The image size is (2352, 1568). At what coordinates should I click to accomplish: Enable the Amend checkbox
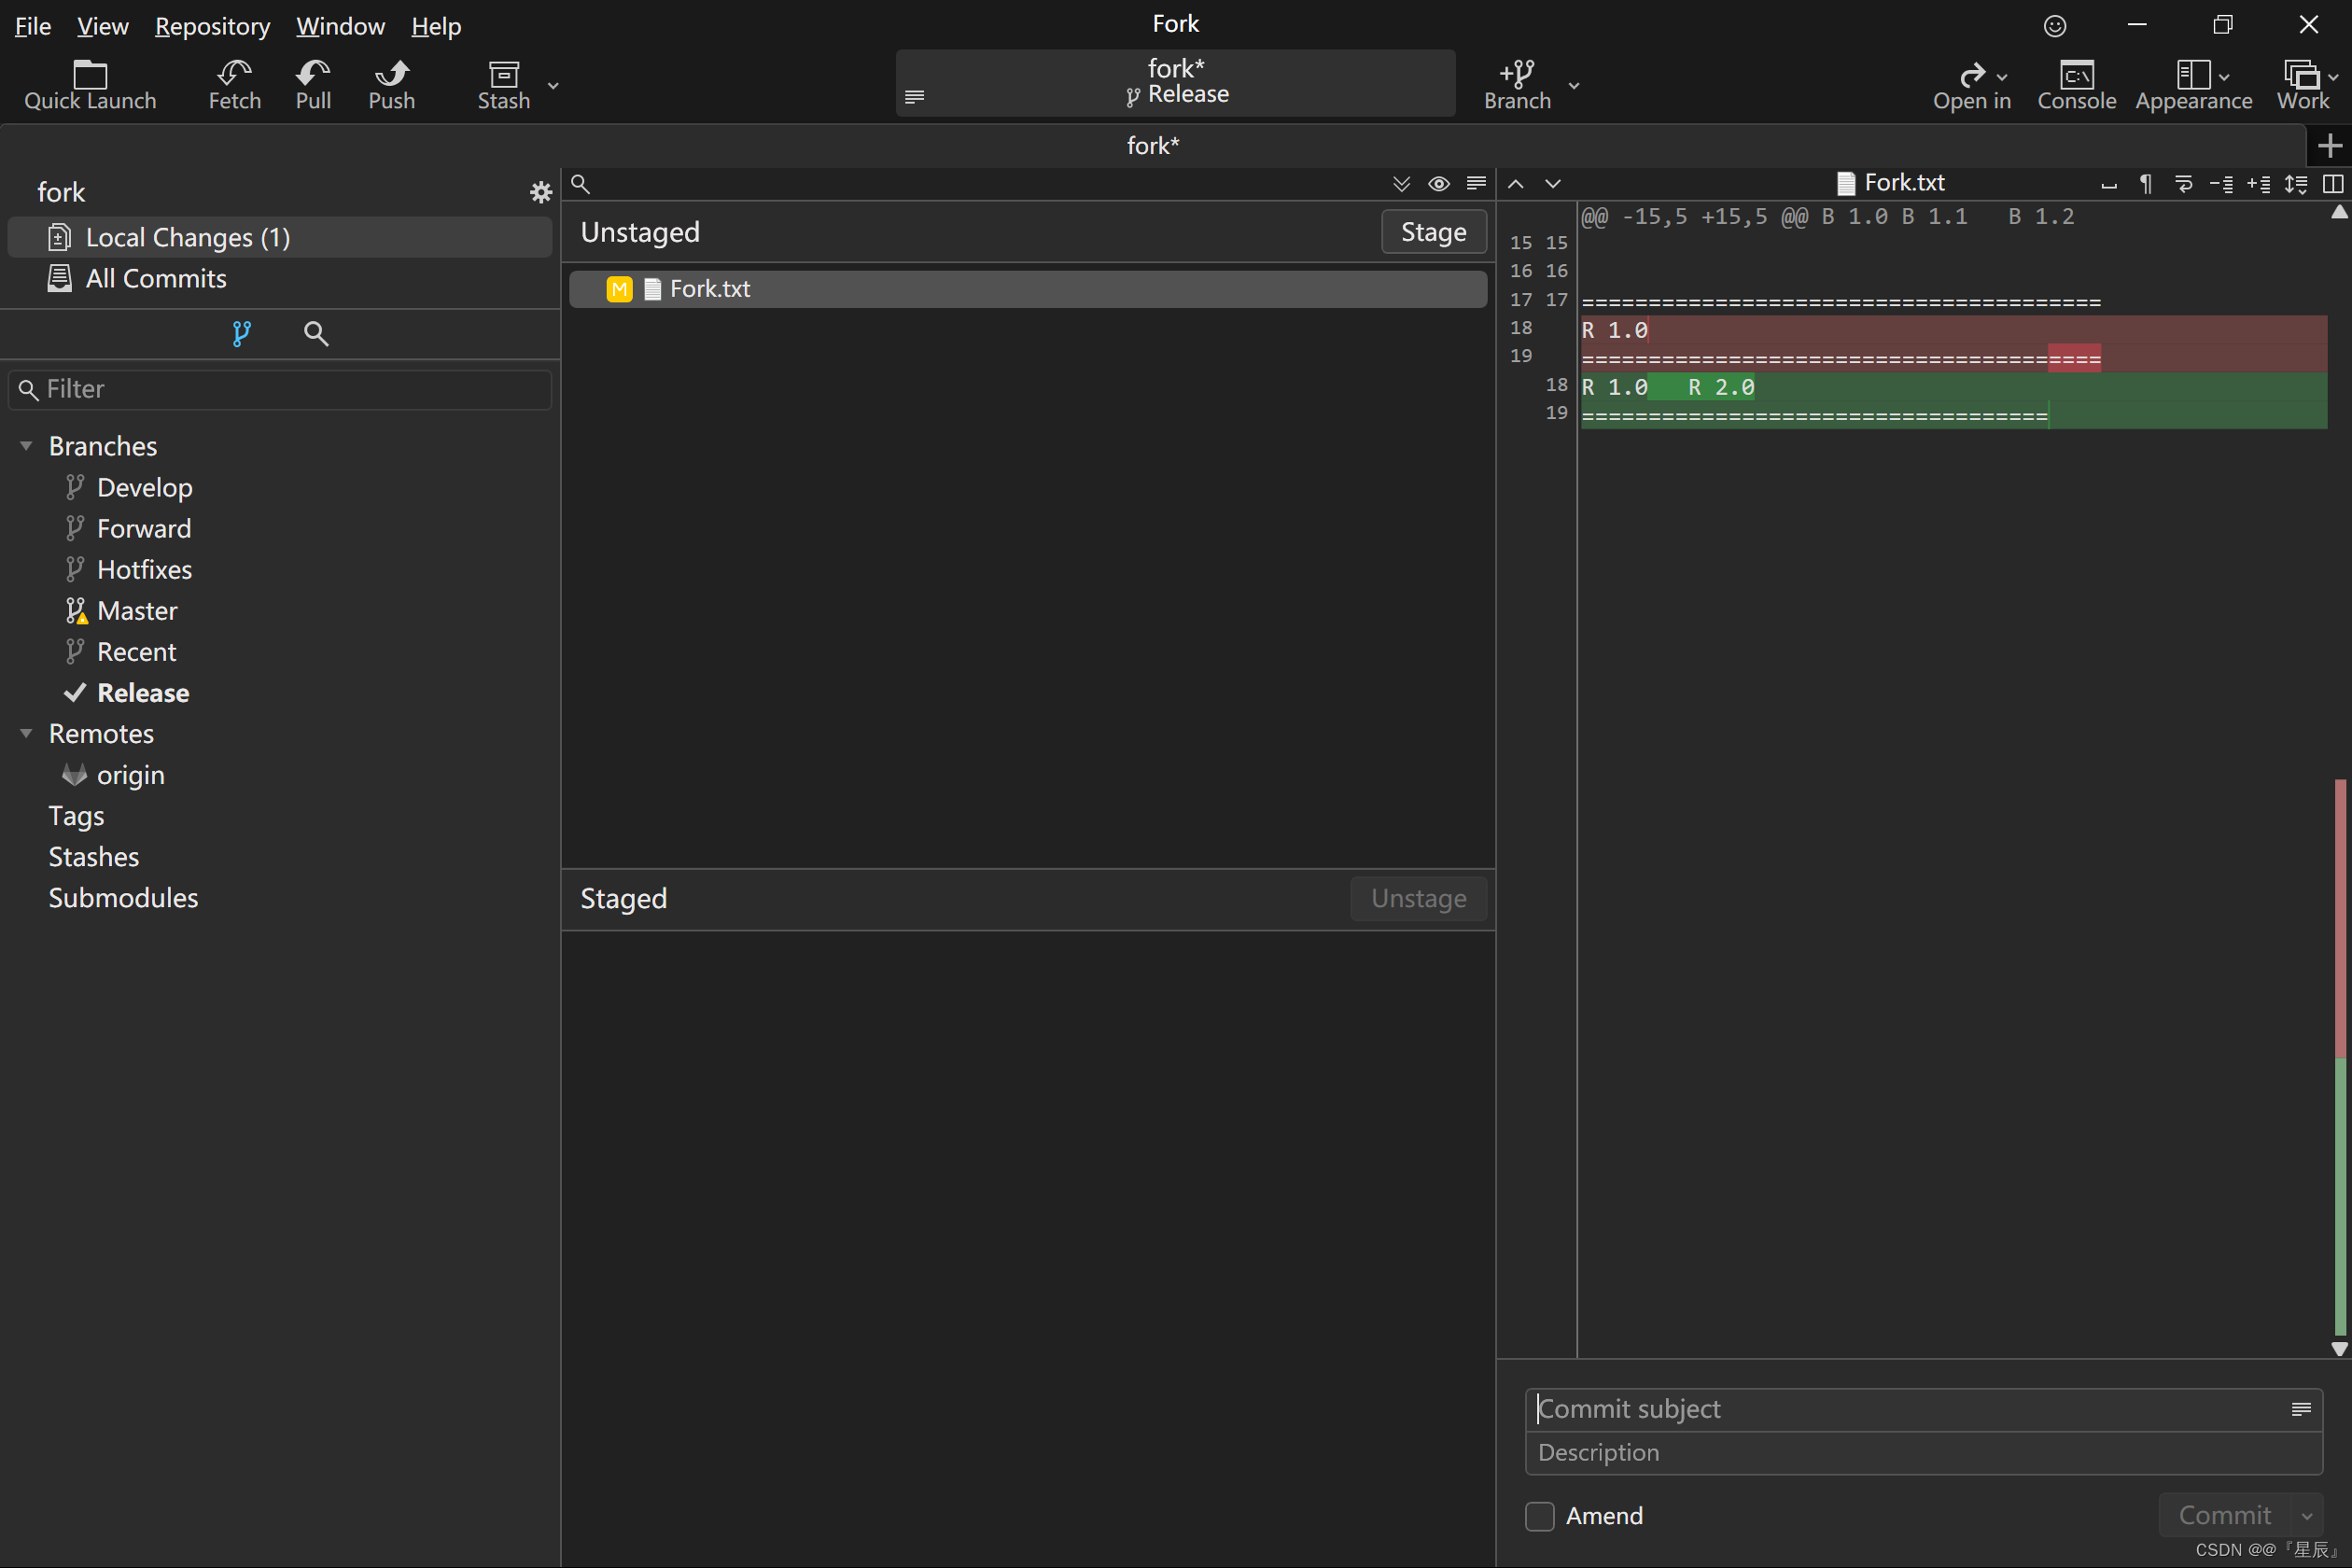point(1540,1516)
